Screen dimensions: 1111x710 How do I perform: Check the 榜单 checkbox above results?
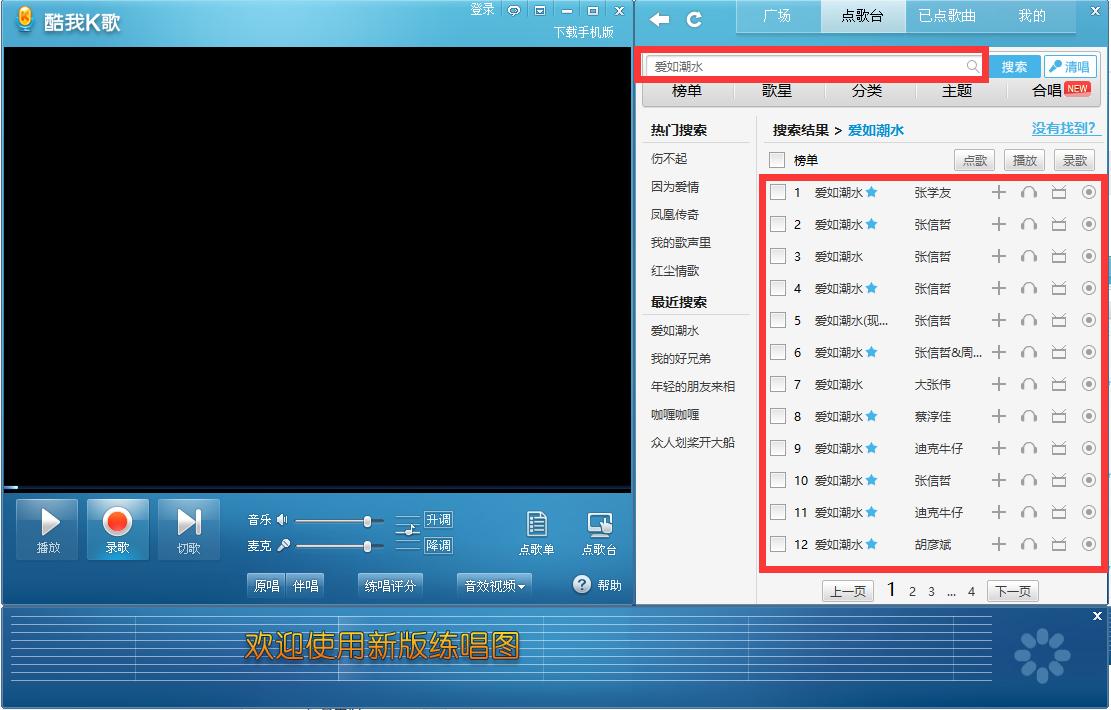[776, 160]
